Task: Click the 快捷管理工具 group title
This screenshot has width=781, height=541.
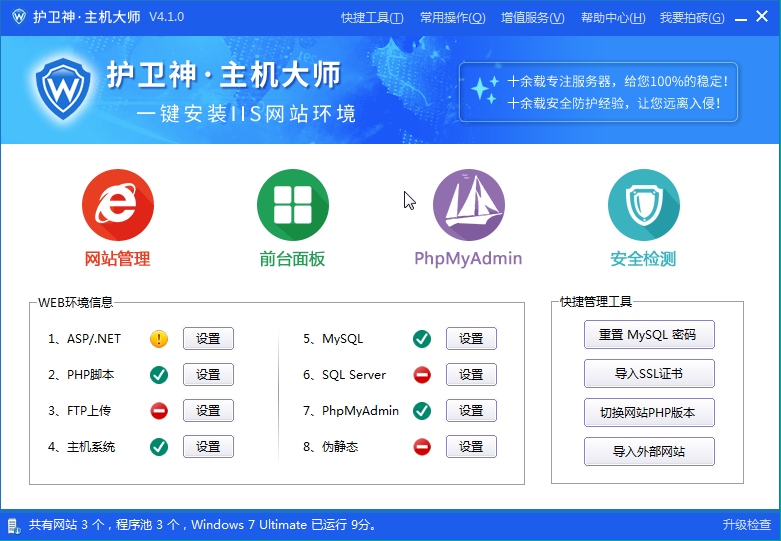Action: click(x=596, y=301)
